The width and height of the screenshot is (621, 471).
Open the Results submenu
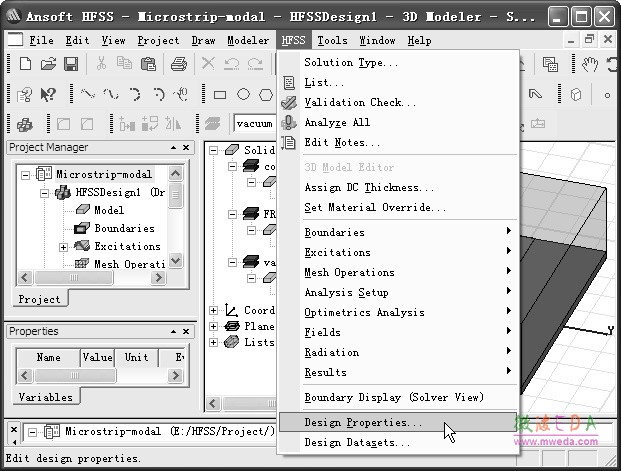click(398, 372)
